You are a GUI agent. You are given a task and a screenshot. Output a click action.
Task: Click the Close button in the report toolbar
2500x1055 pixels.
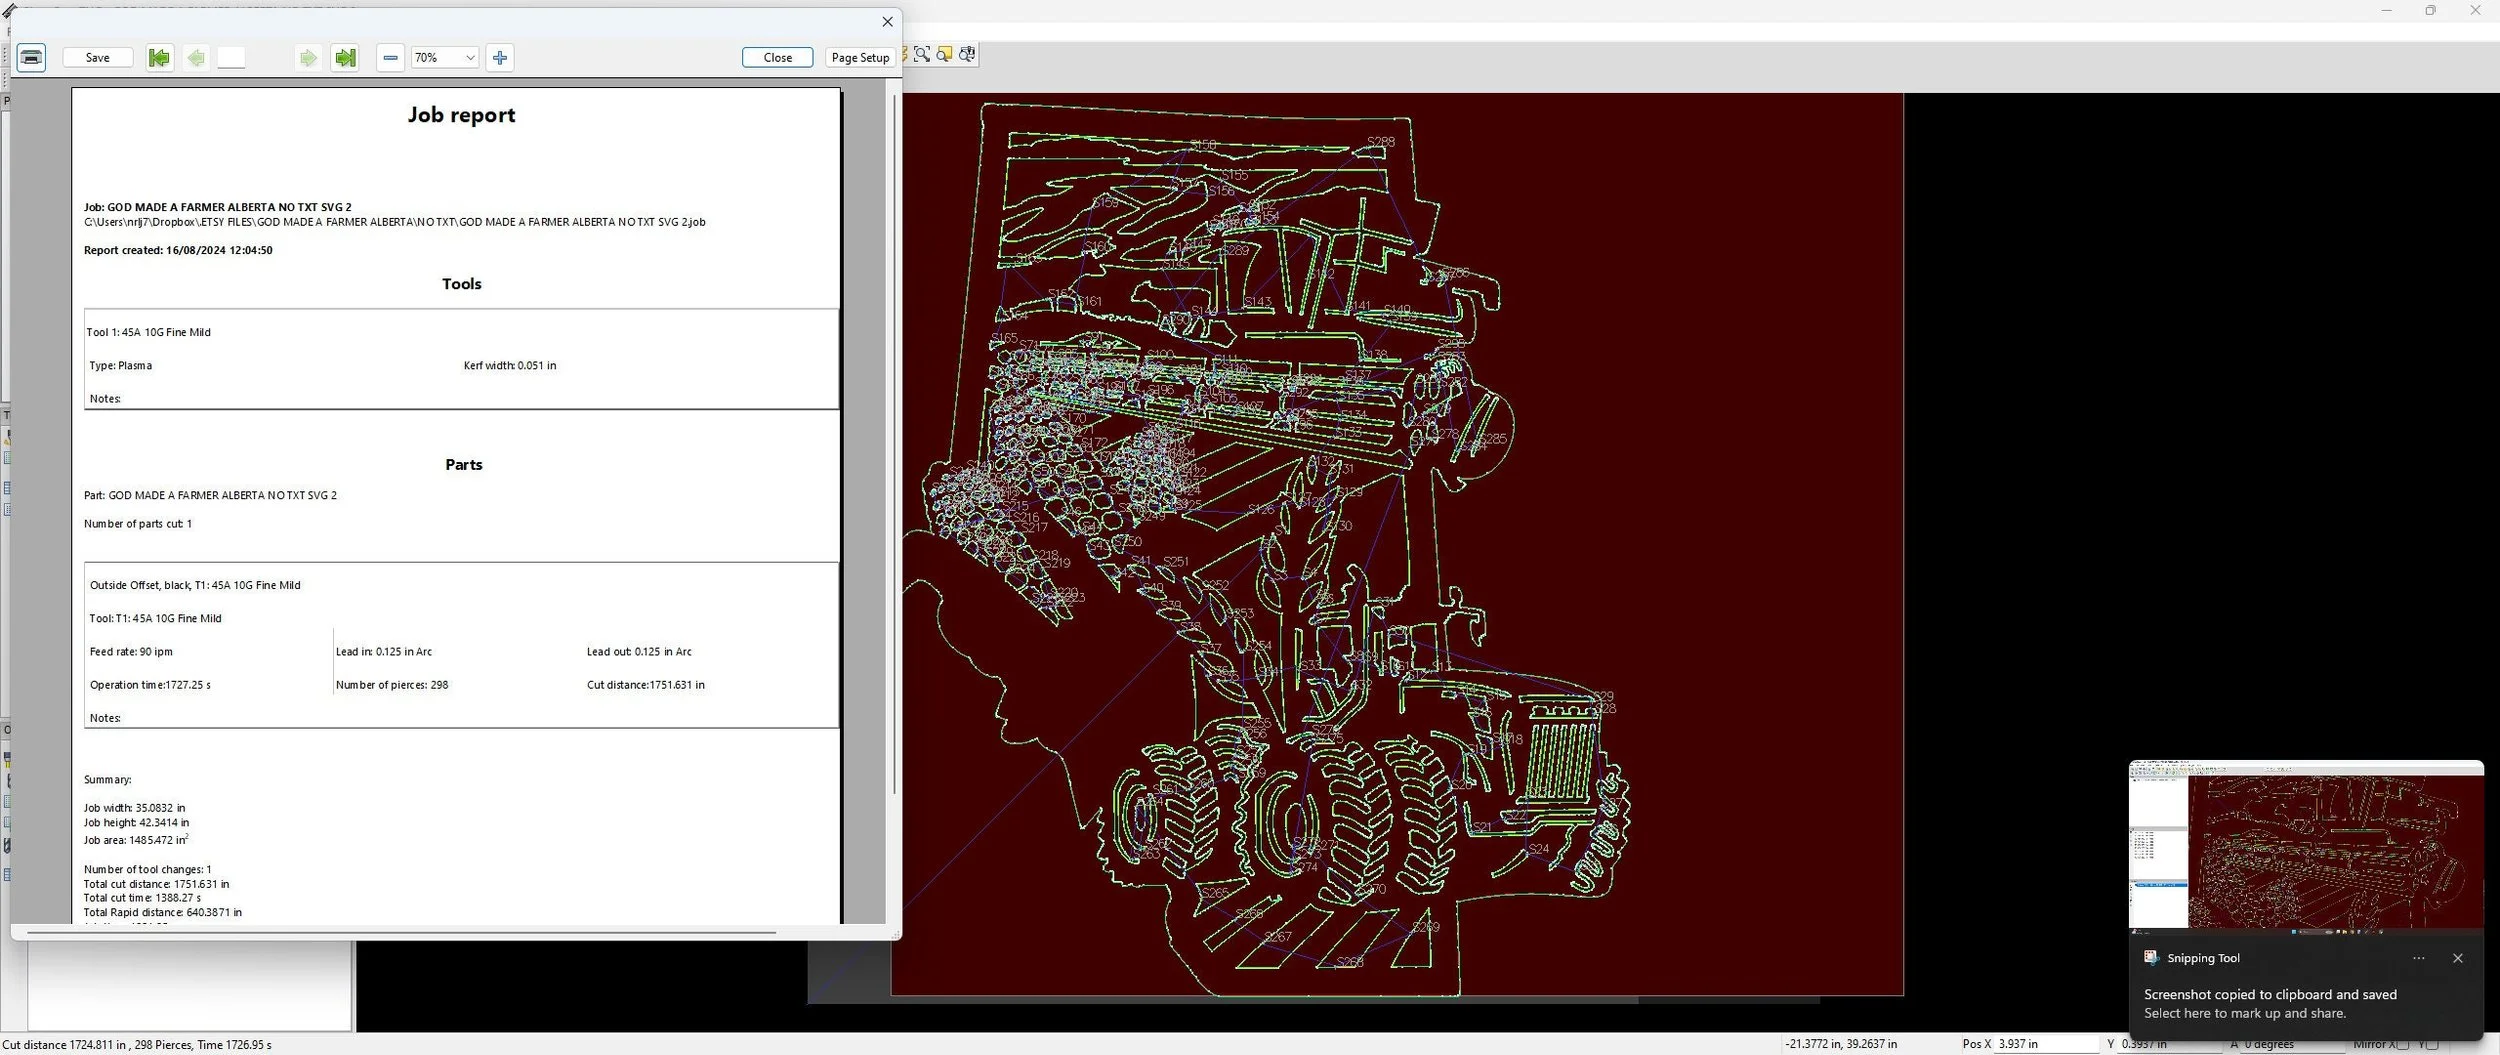click(x=777, y=57)
